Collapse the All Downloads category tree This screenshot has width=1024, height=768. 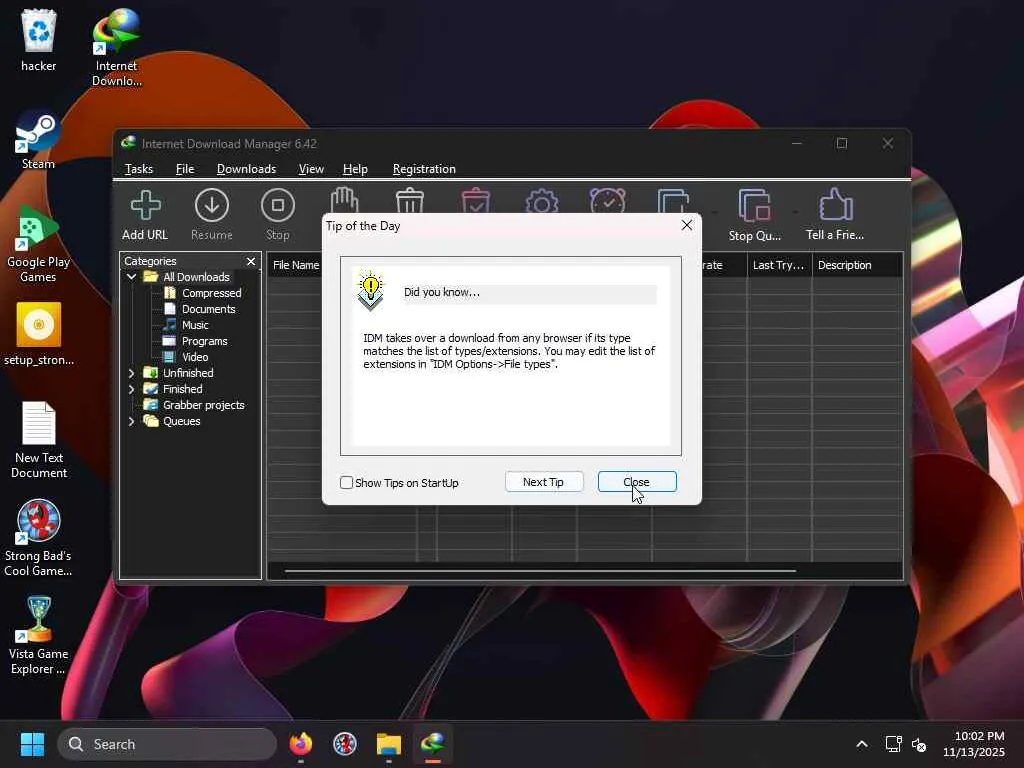(131, 277)
